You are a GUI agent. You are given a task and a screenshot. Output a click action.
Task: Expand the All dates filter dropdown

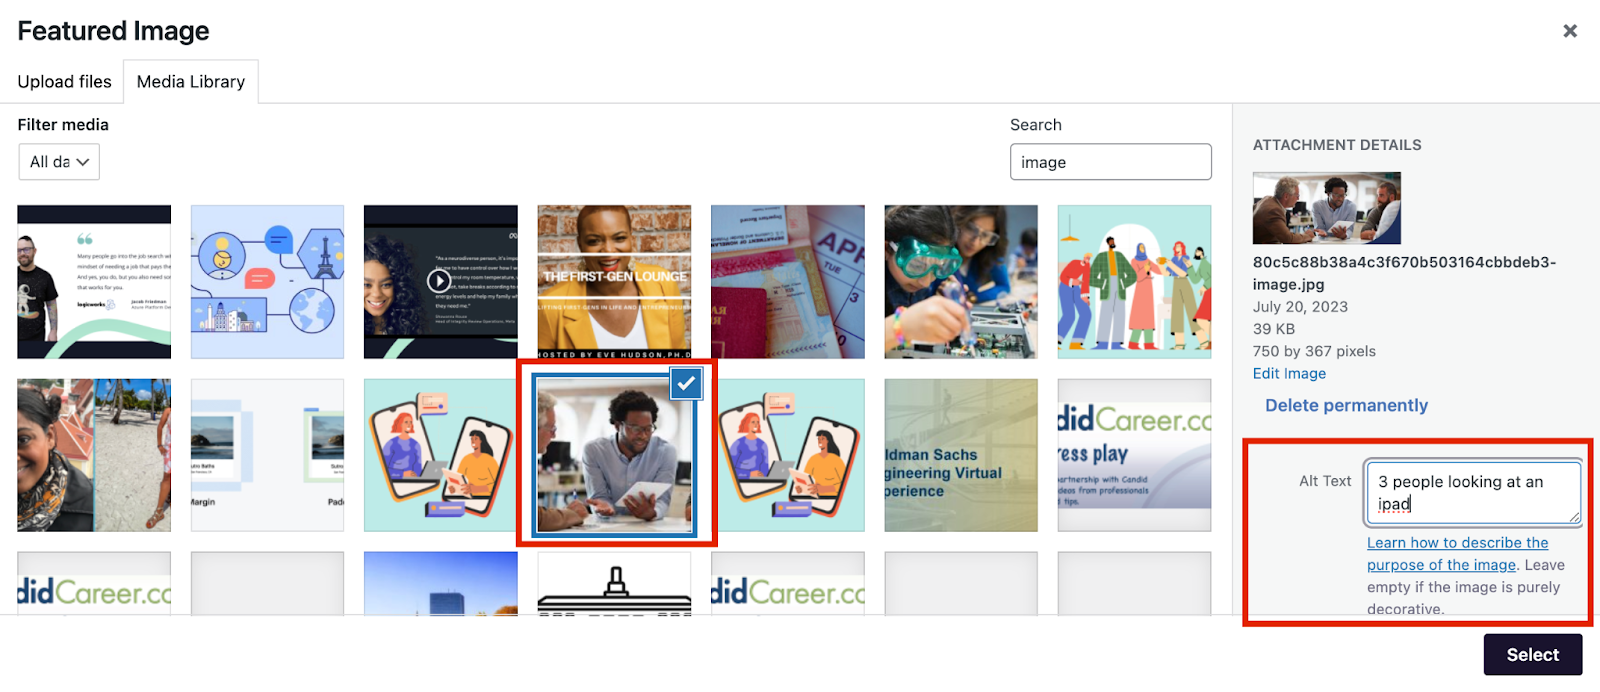pos(59,162)
